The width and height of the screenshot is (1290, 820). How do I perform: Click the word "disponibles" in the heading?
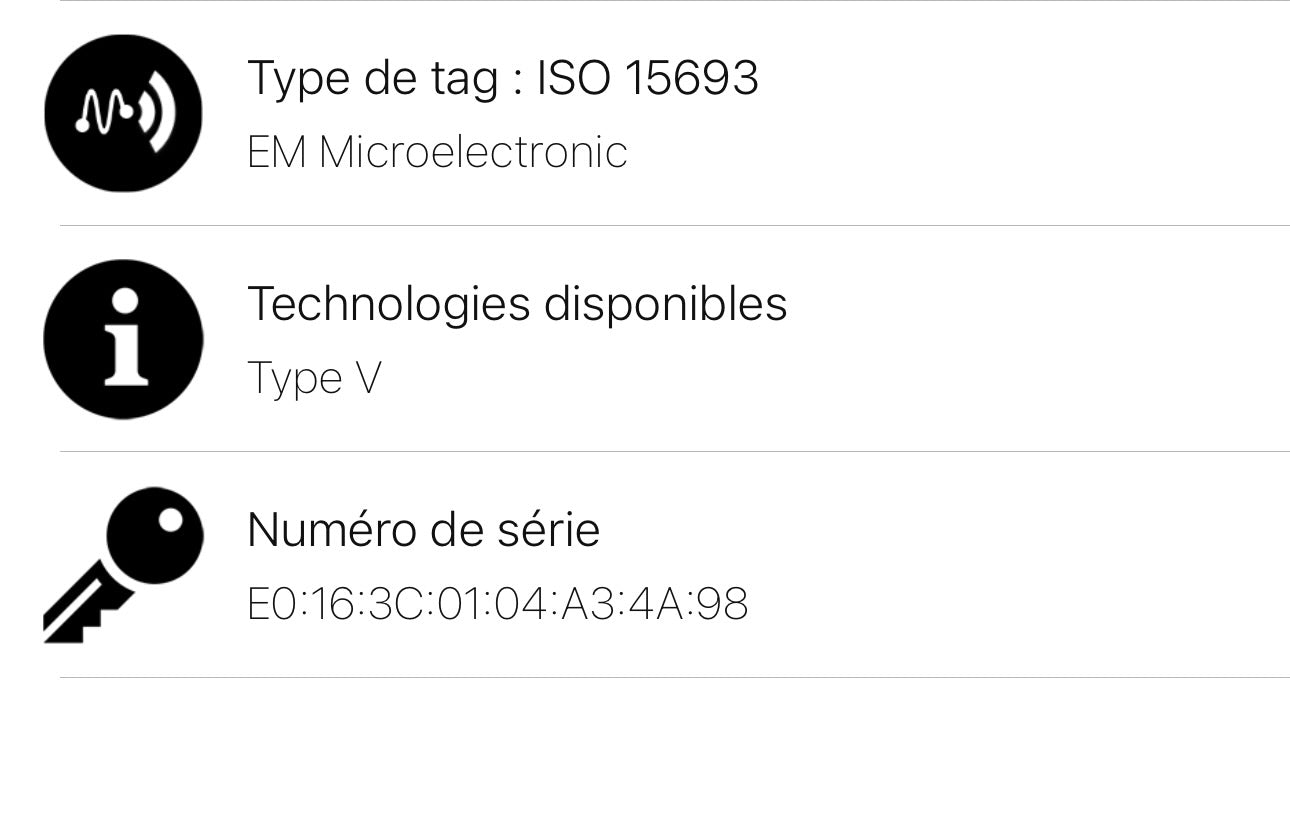665,304
